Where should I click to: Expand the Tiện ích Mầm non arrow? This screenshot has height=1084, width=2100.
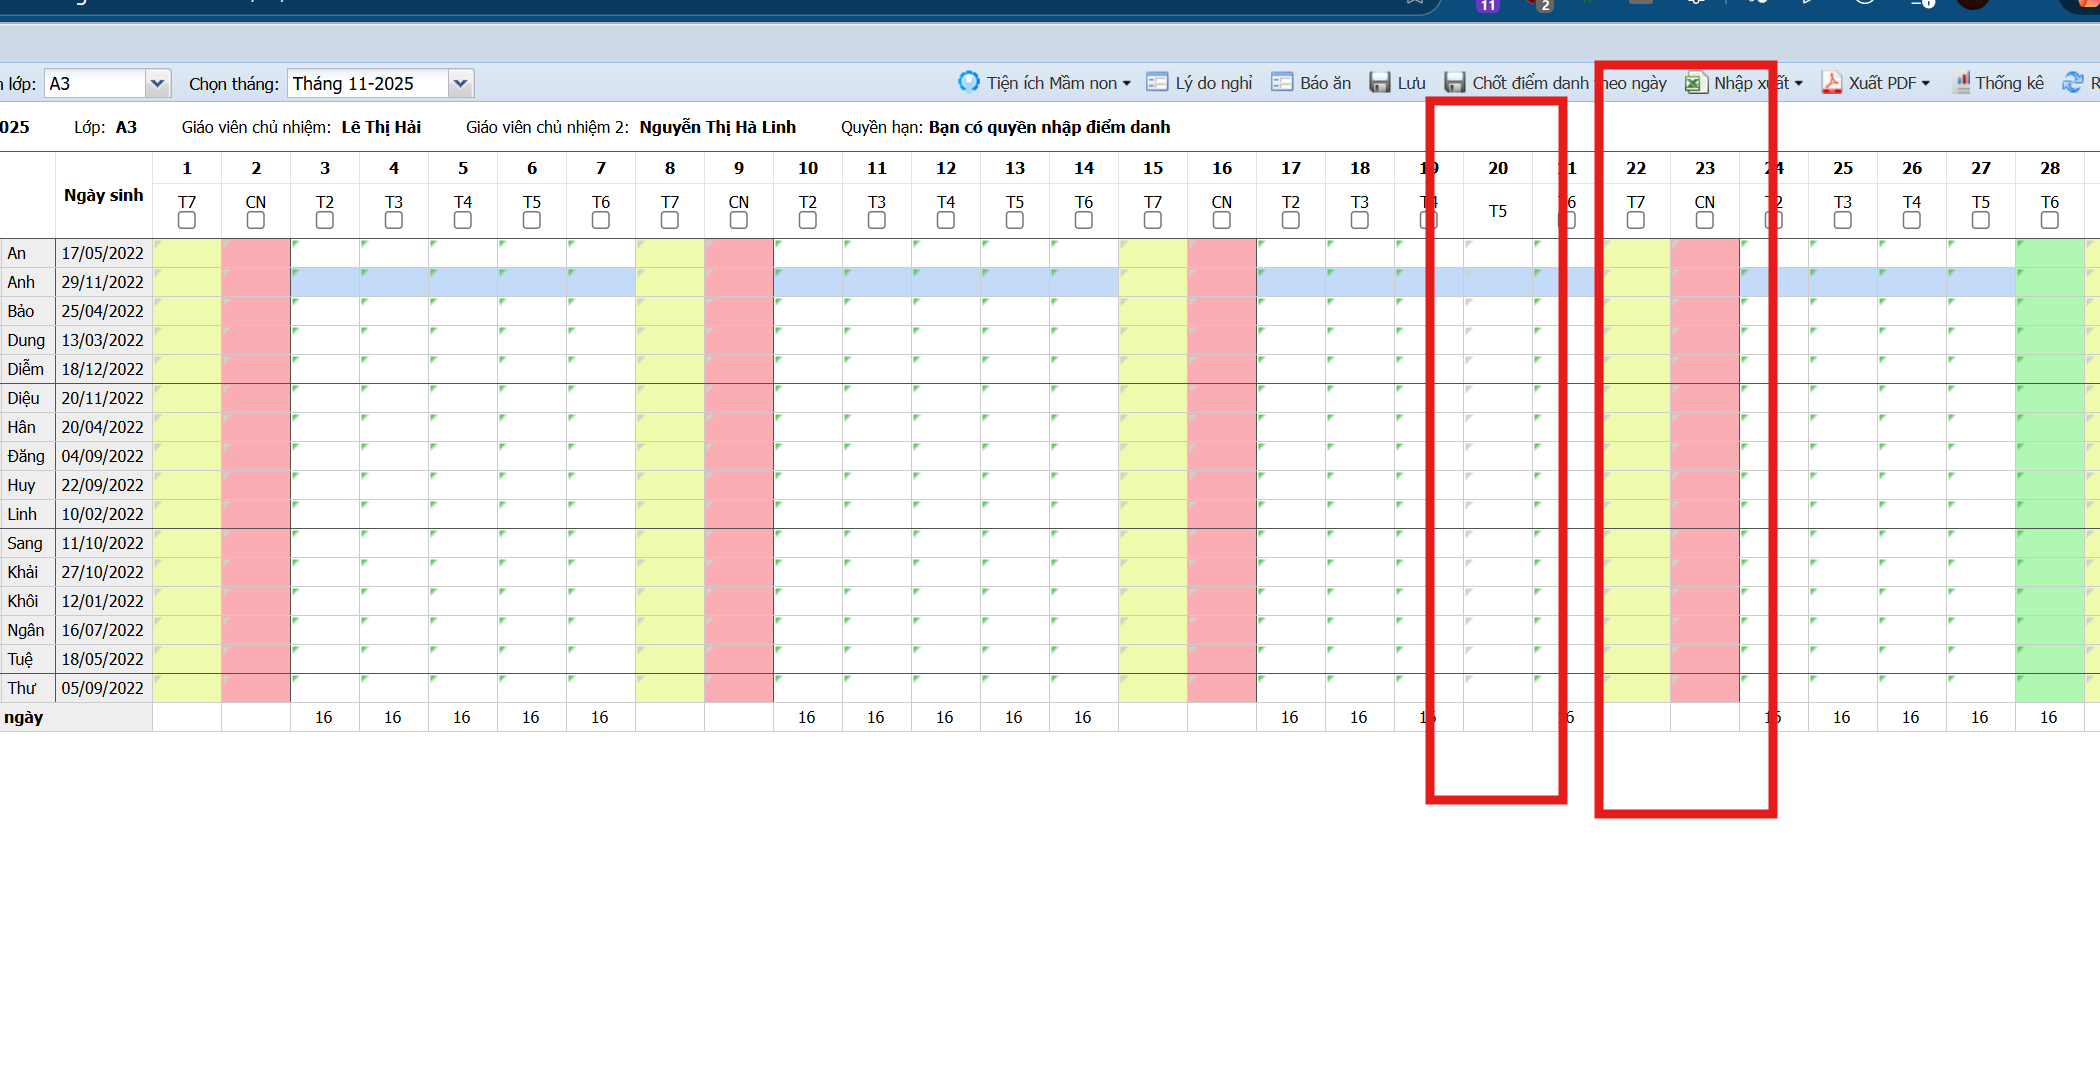click(x=1127, y=84)
